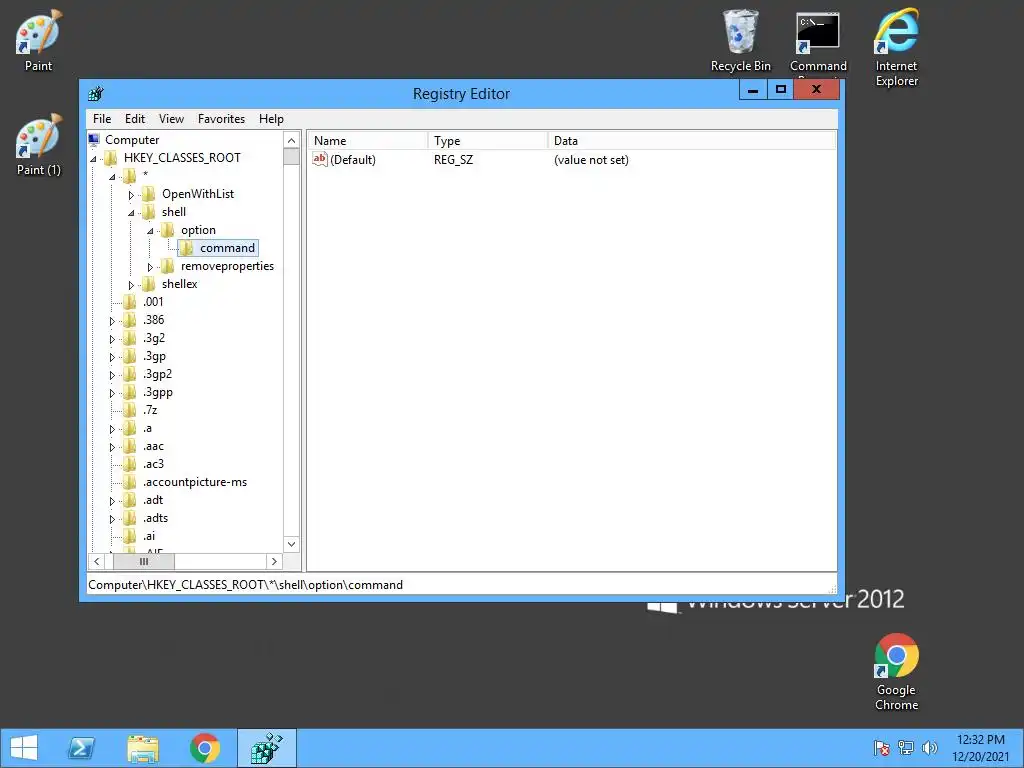
Task: Select Registry Editor taskbar button
Action: click(x=266, y=748)
